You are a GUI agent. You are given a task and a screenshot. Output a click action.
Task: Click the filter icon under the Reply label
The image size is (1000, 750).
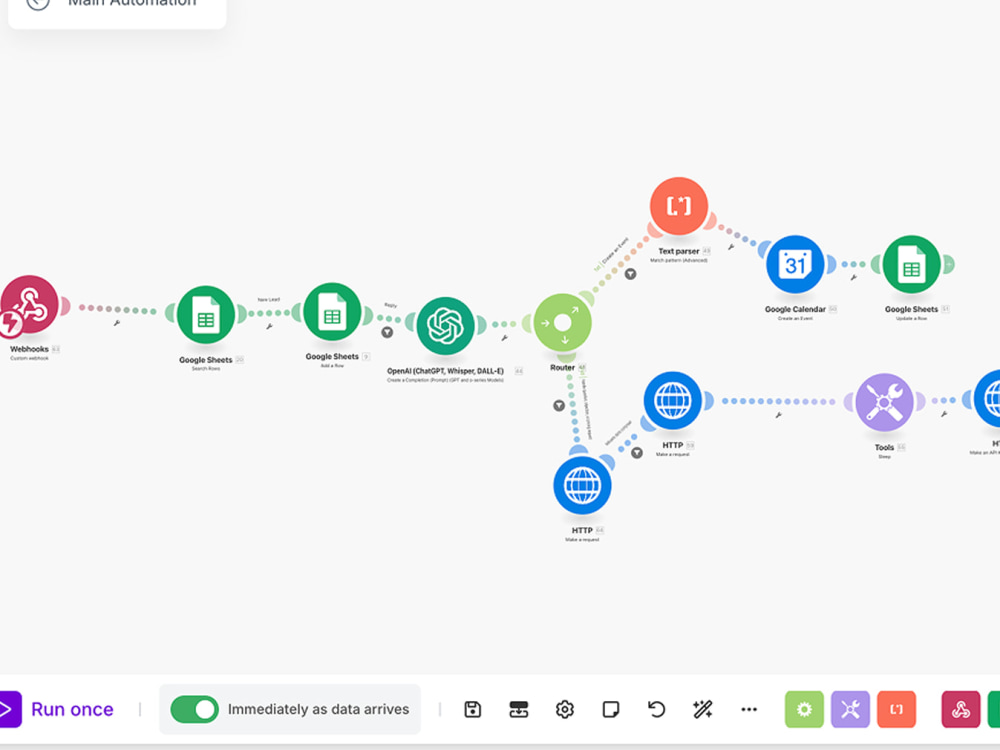coord(387,332)
